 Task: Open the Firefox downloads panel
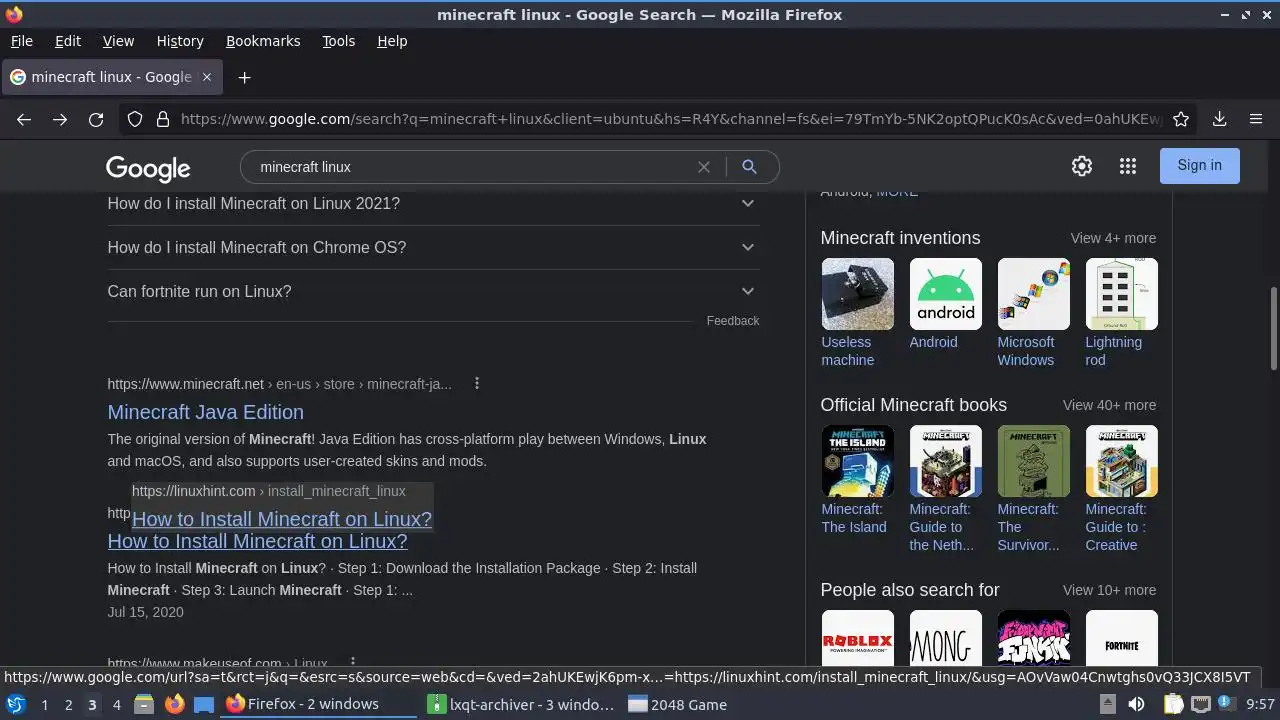pyautogui.click(x=1219, y=119)
